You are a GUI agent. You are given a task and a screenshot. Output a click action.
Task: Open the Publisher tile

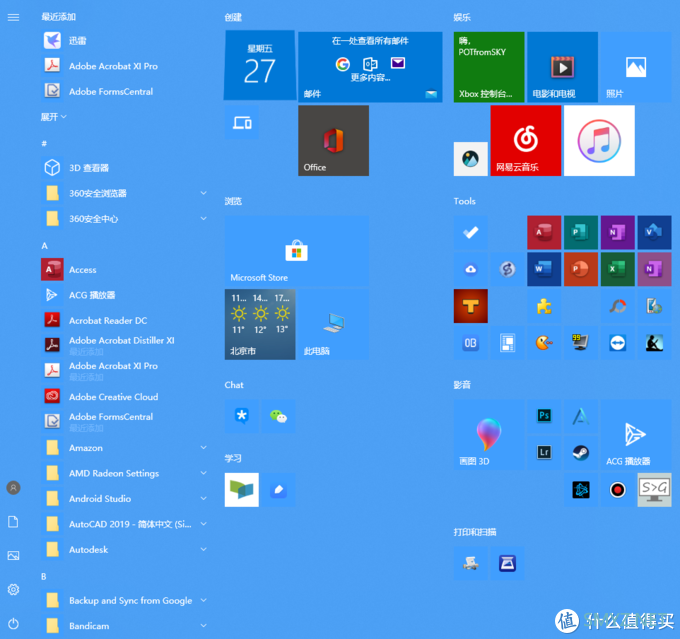coord(581,233)
